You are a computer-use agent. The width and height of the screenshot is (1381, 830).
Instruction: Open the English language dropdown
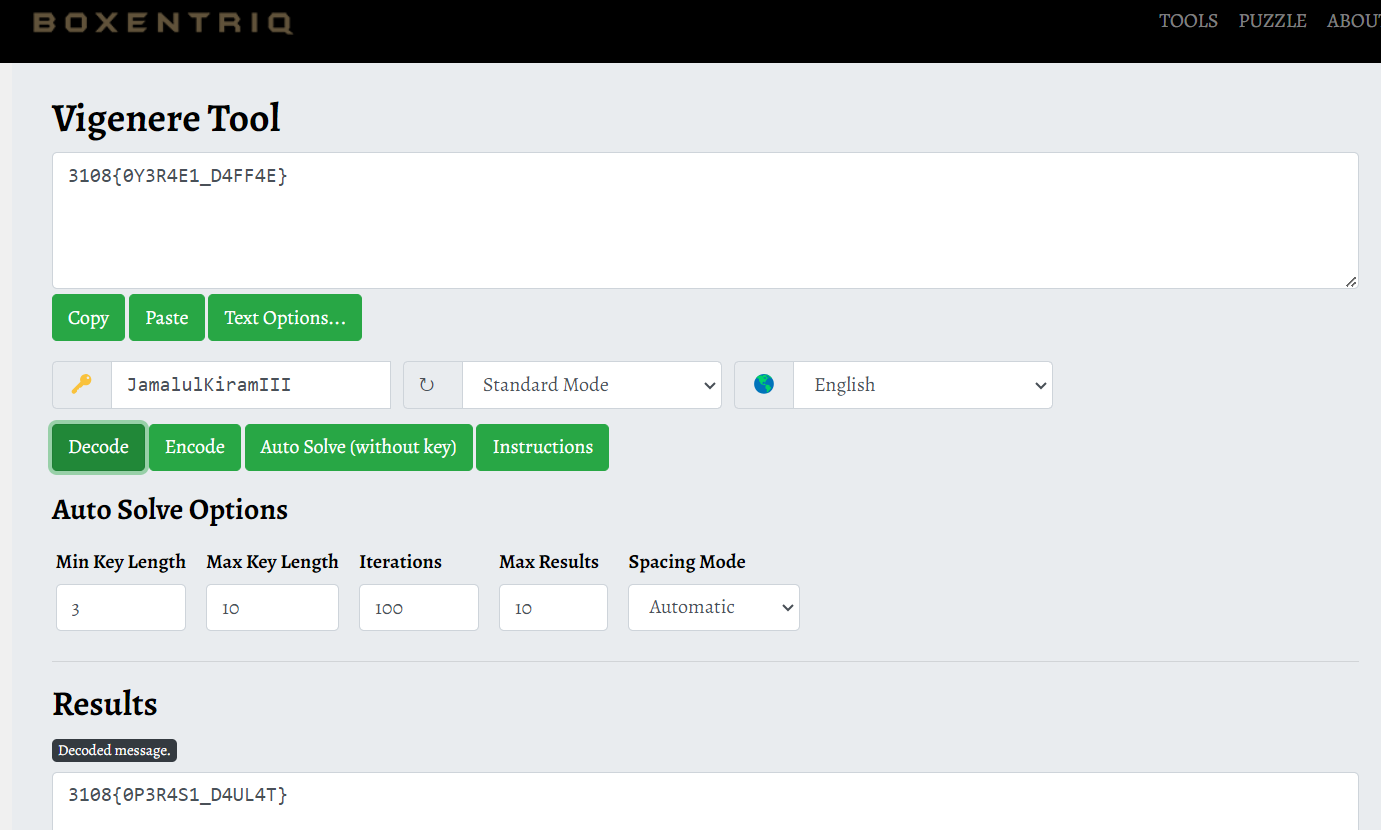point(922,385)
